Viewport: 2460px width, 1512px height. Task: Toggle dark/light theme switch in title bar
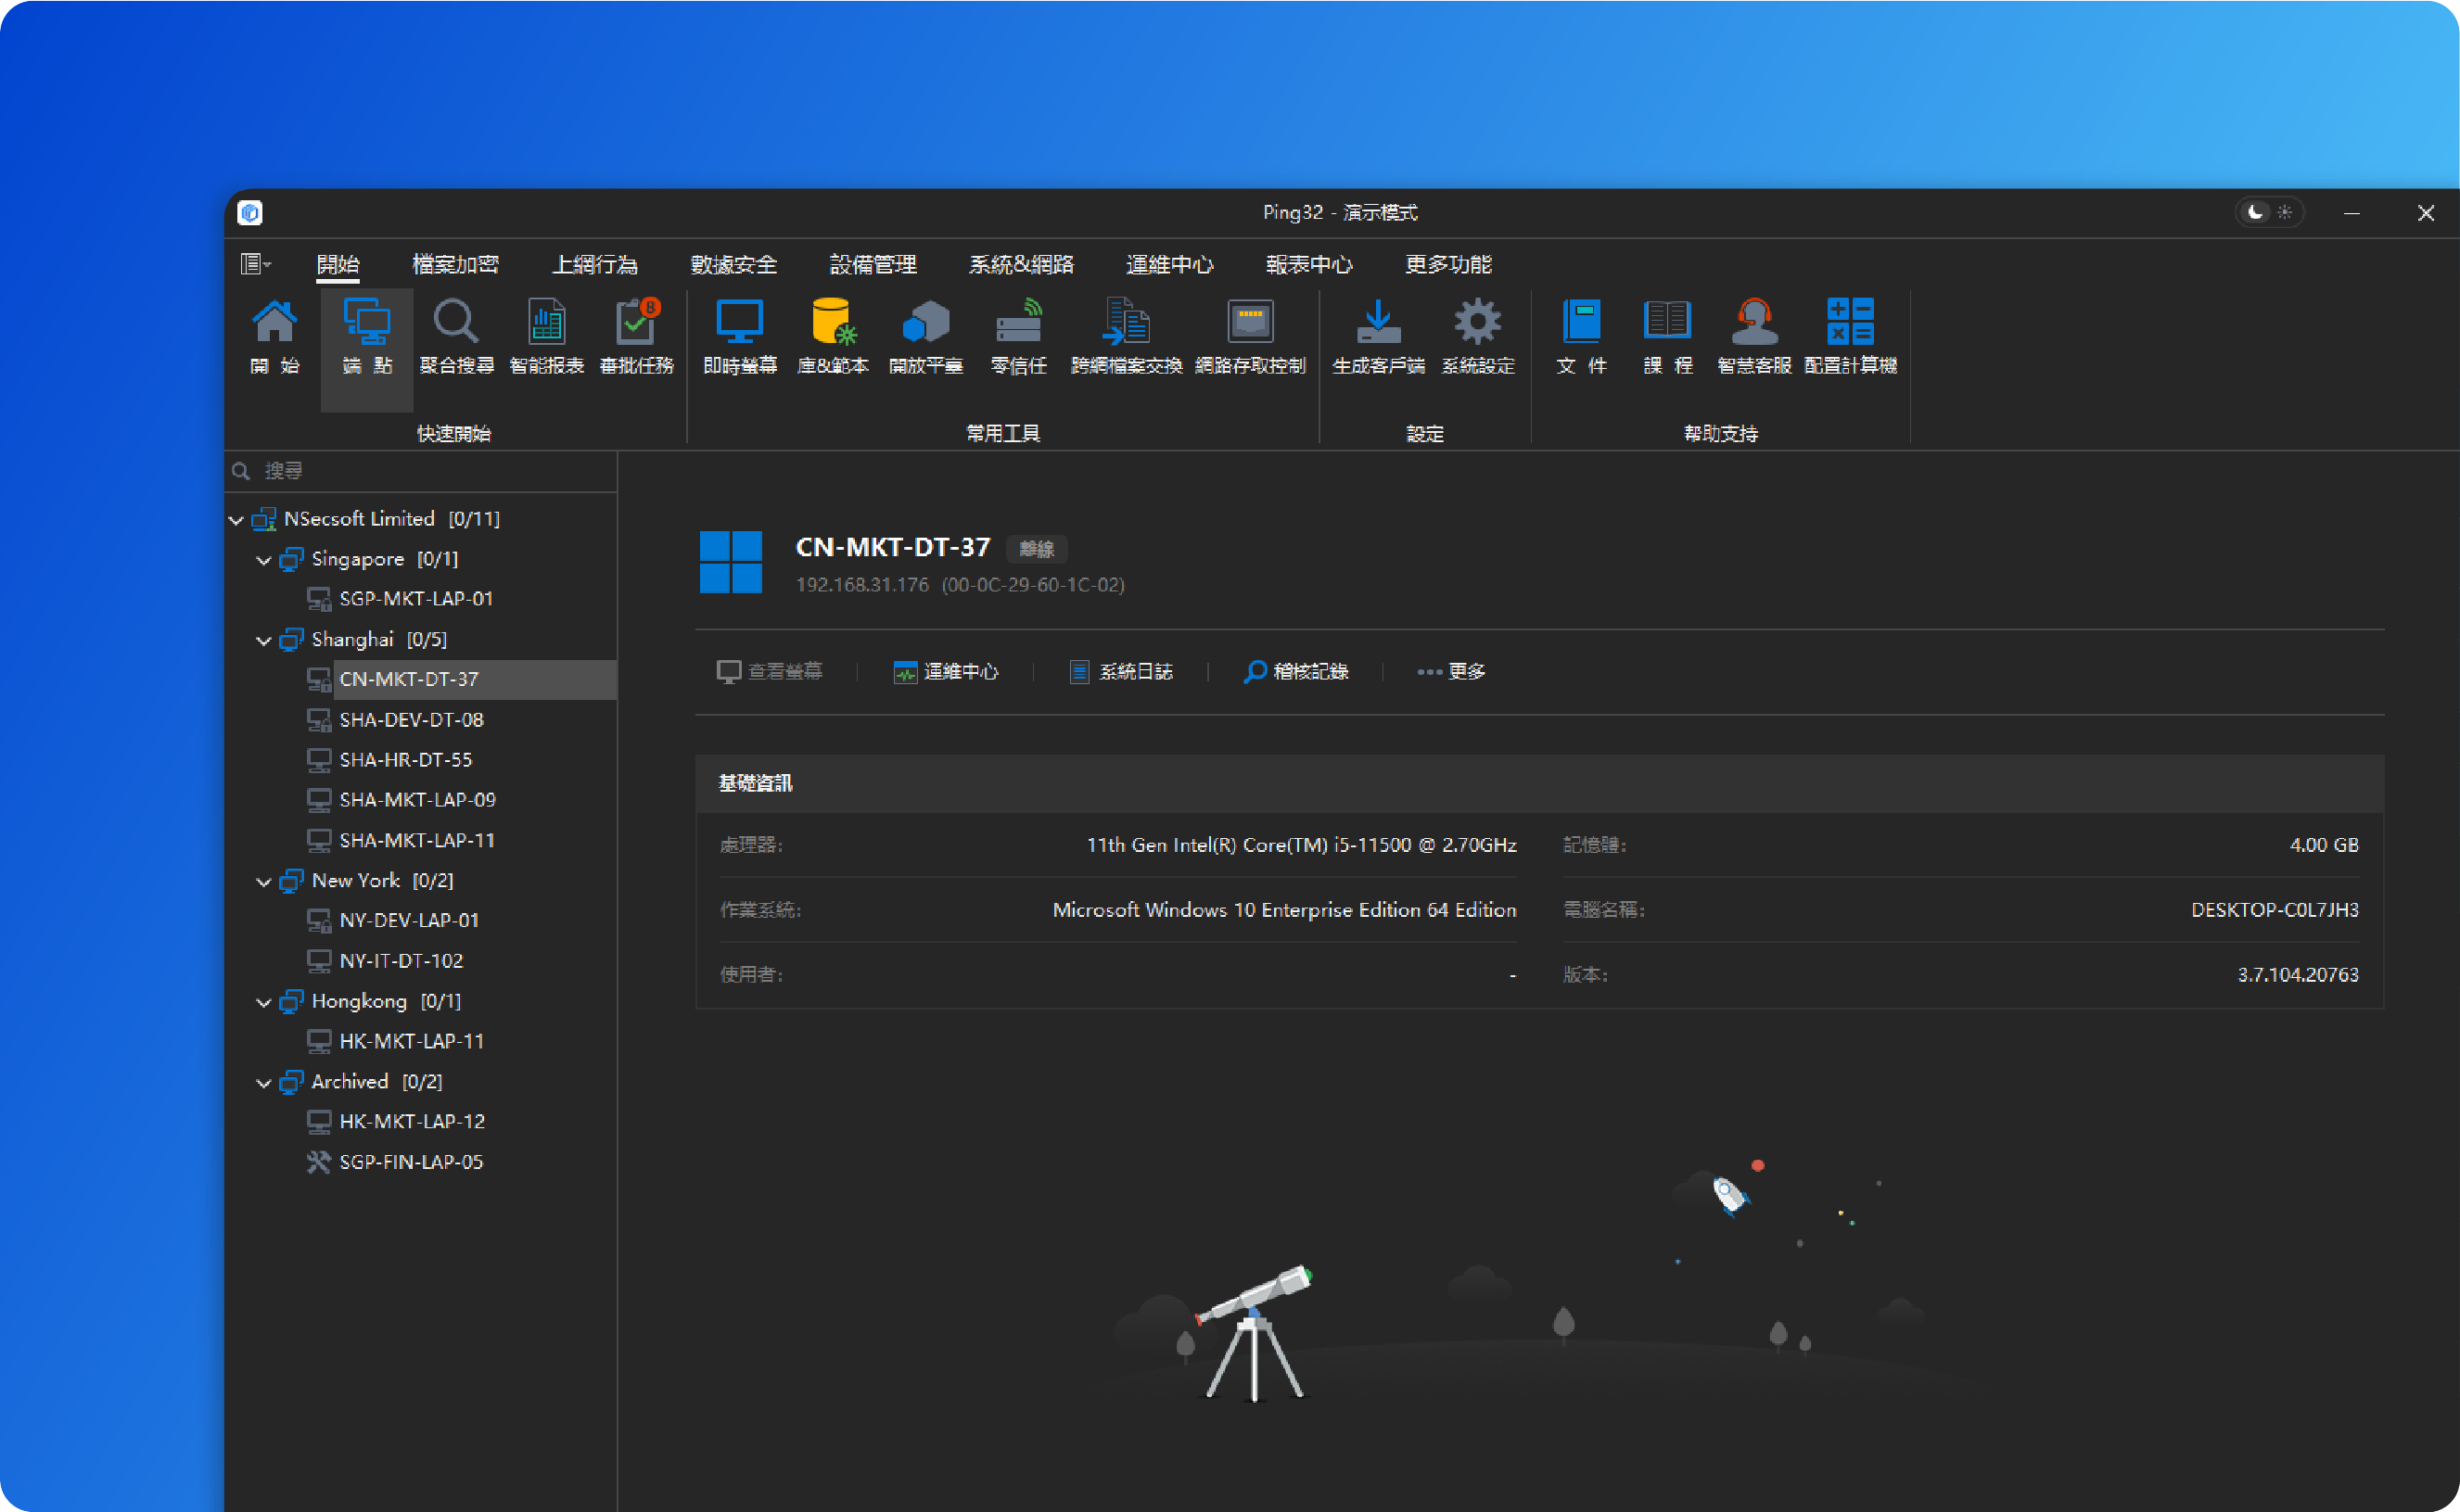coord(2269,212)
